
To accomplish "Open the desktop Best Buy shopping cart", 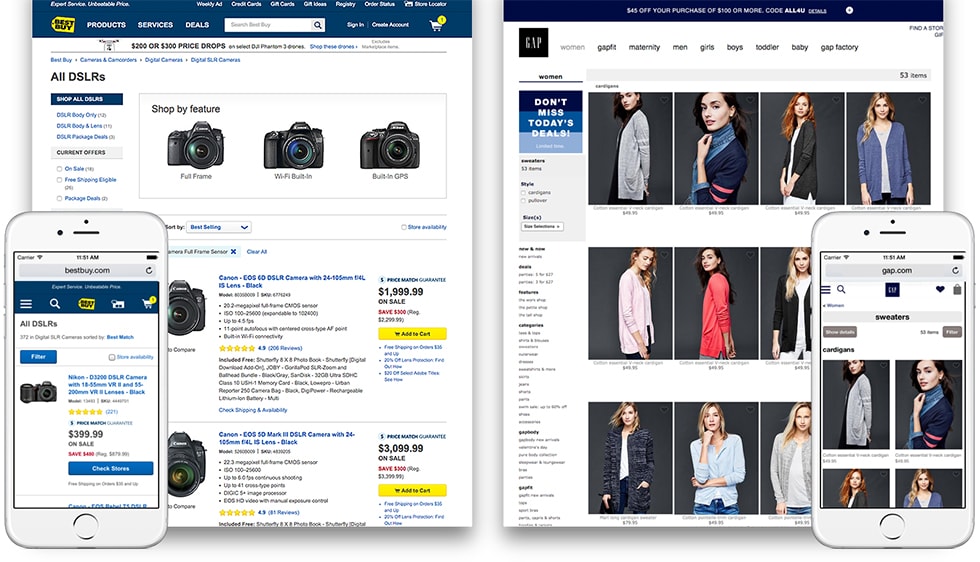I will tap(436, 25).
